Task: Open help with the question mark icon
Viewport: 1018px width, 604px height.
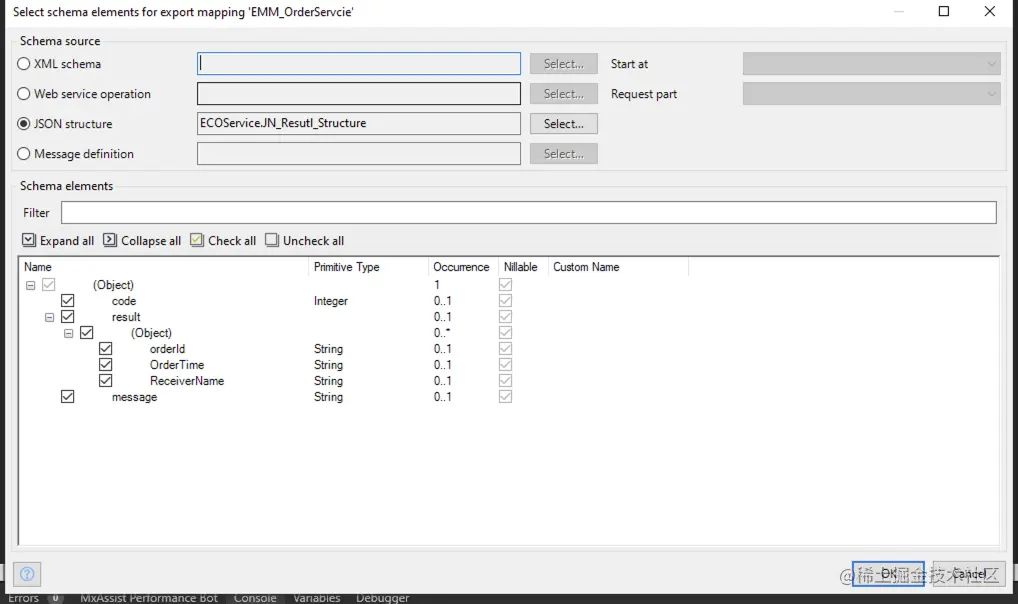Action: pyautogui.click(x=27, y=574)
